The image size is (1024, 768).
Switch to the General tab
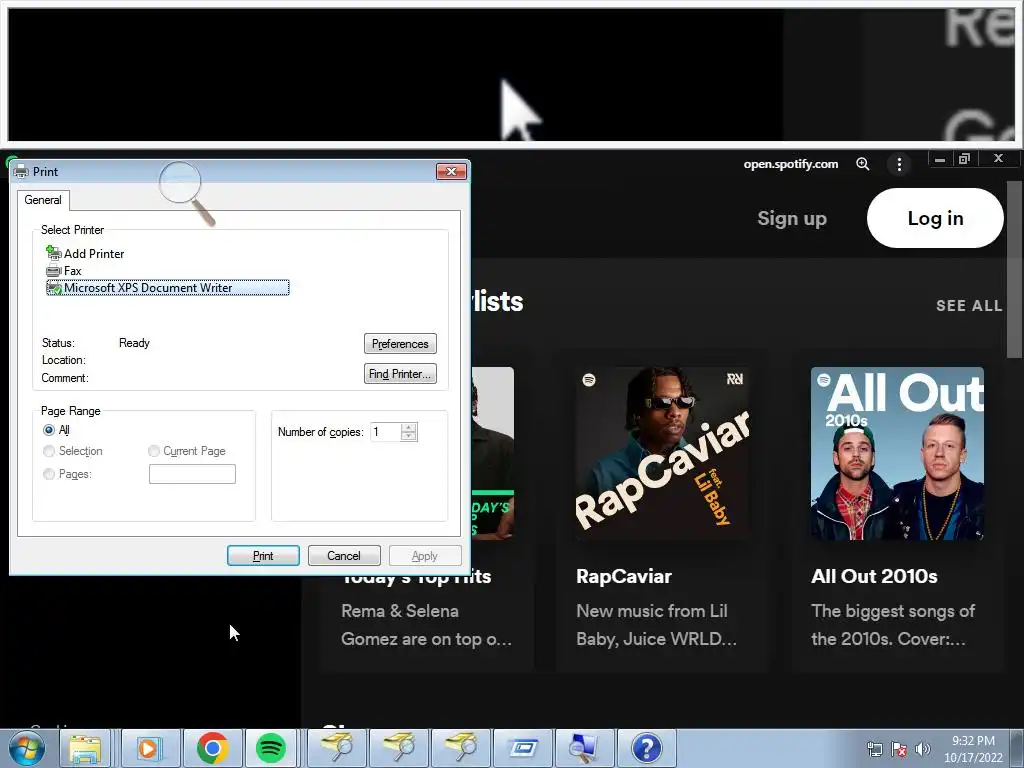[43, 200]
